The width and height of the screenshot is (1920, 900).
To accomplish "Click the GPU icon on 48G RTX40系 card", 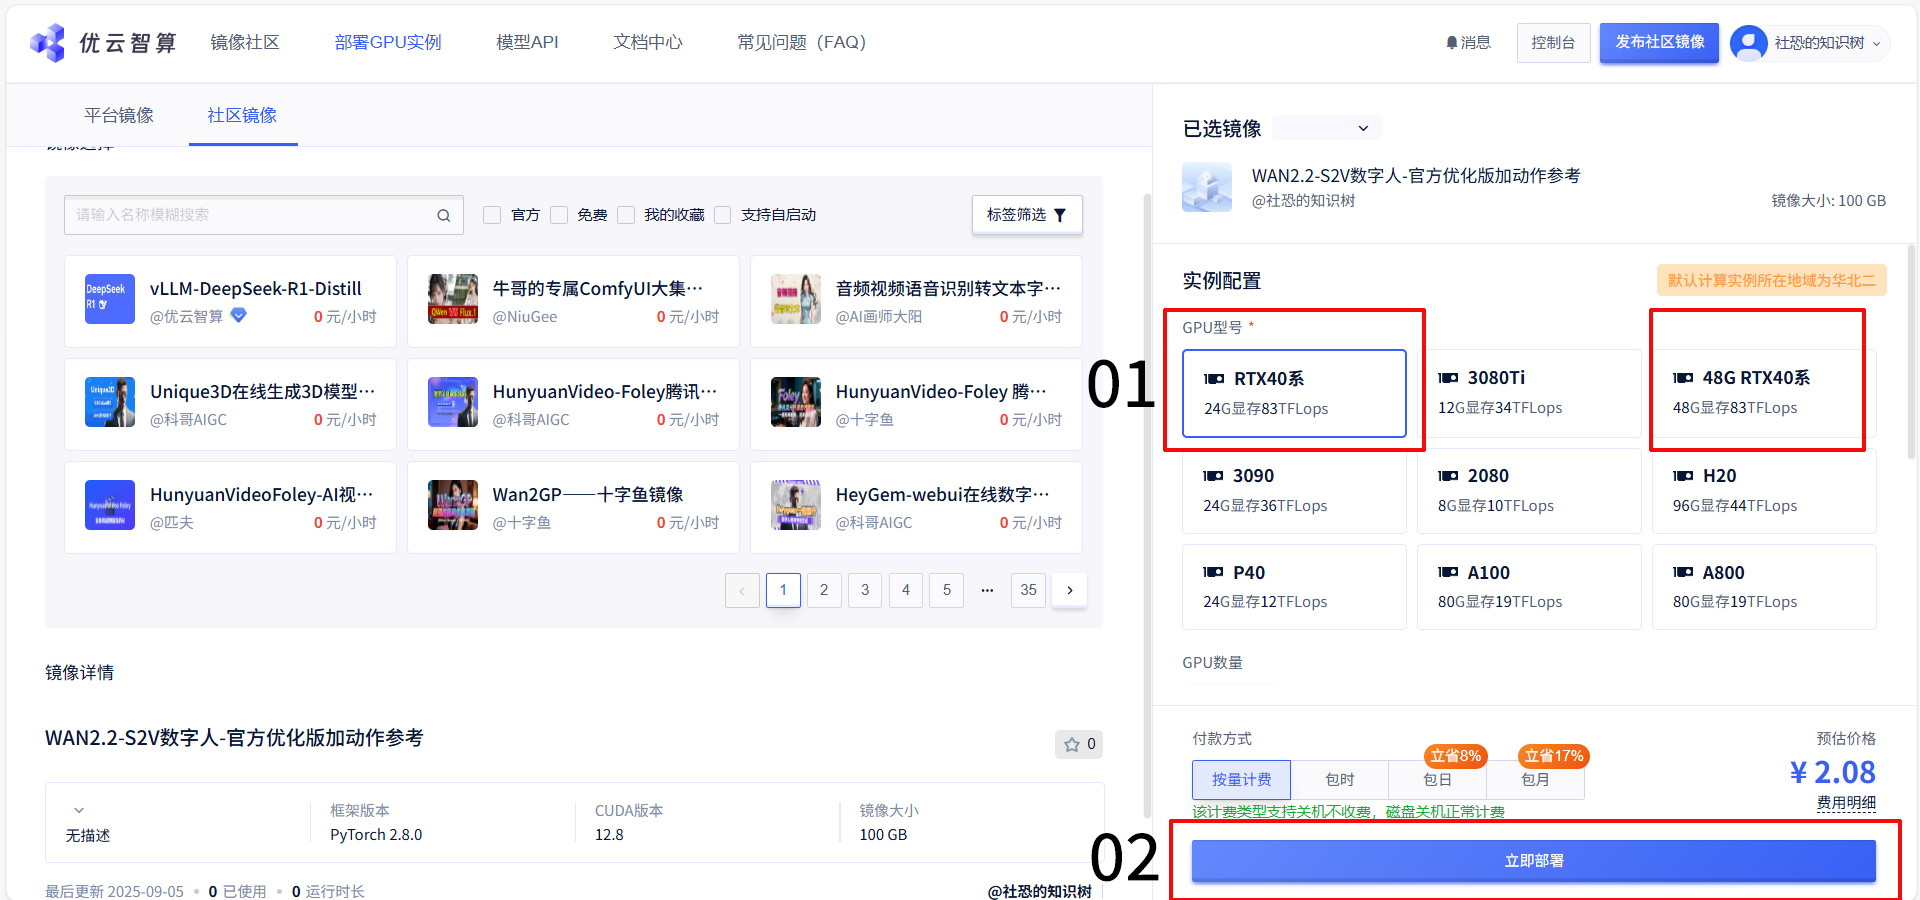I will [x=1683, y=378].
